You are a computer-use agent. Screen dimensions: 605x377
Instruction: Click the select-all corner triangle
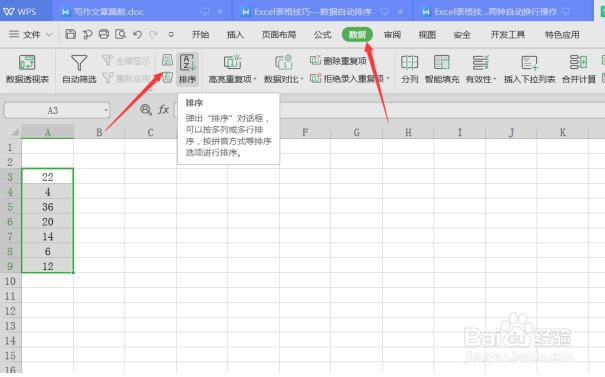pyautogui.click(x=15, y=132)
